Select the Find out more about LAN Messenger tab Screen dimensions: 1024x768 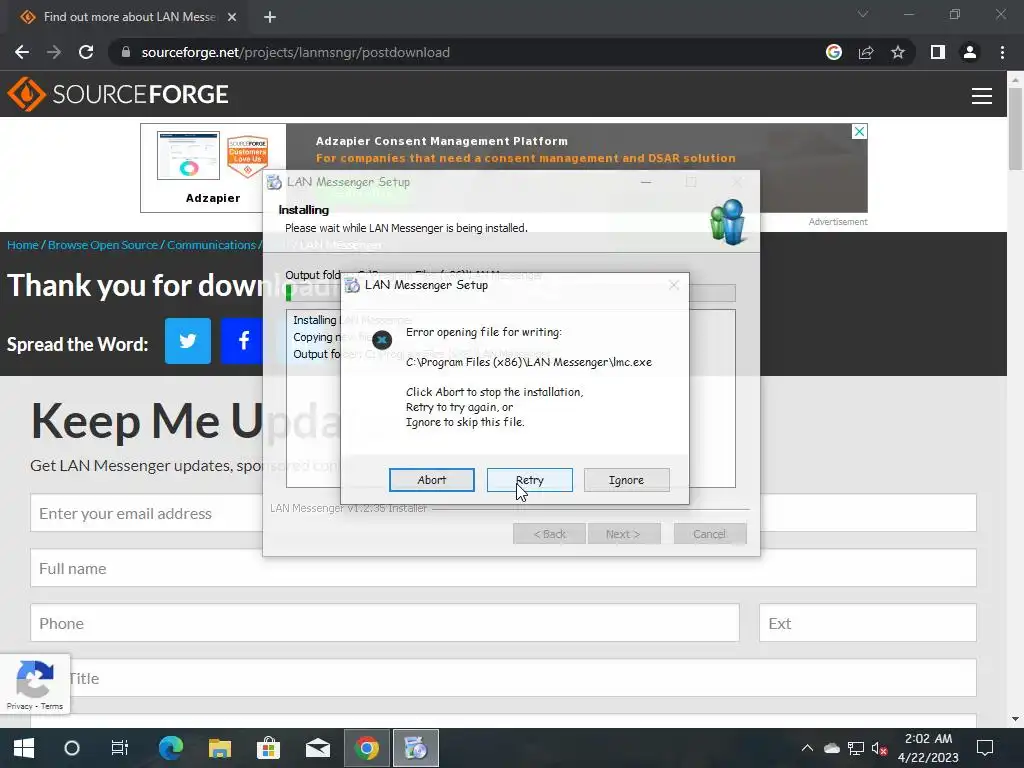pos(129,17)
